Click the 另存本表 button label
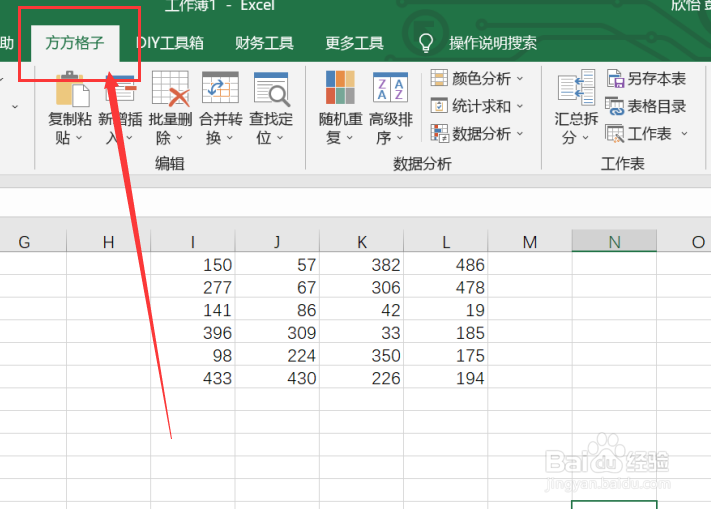This screenshot has width=711, height=509. (x=657, y=78)
